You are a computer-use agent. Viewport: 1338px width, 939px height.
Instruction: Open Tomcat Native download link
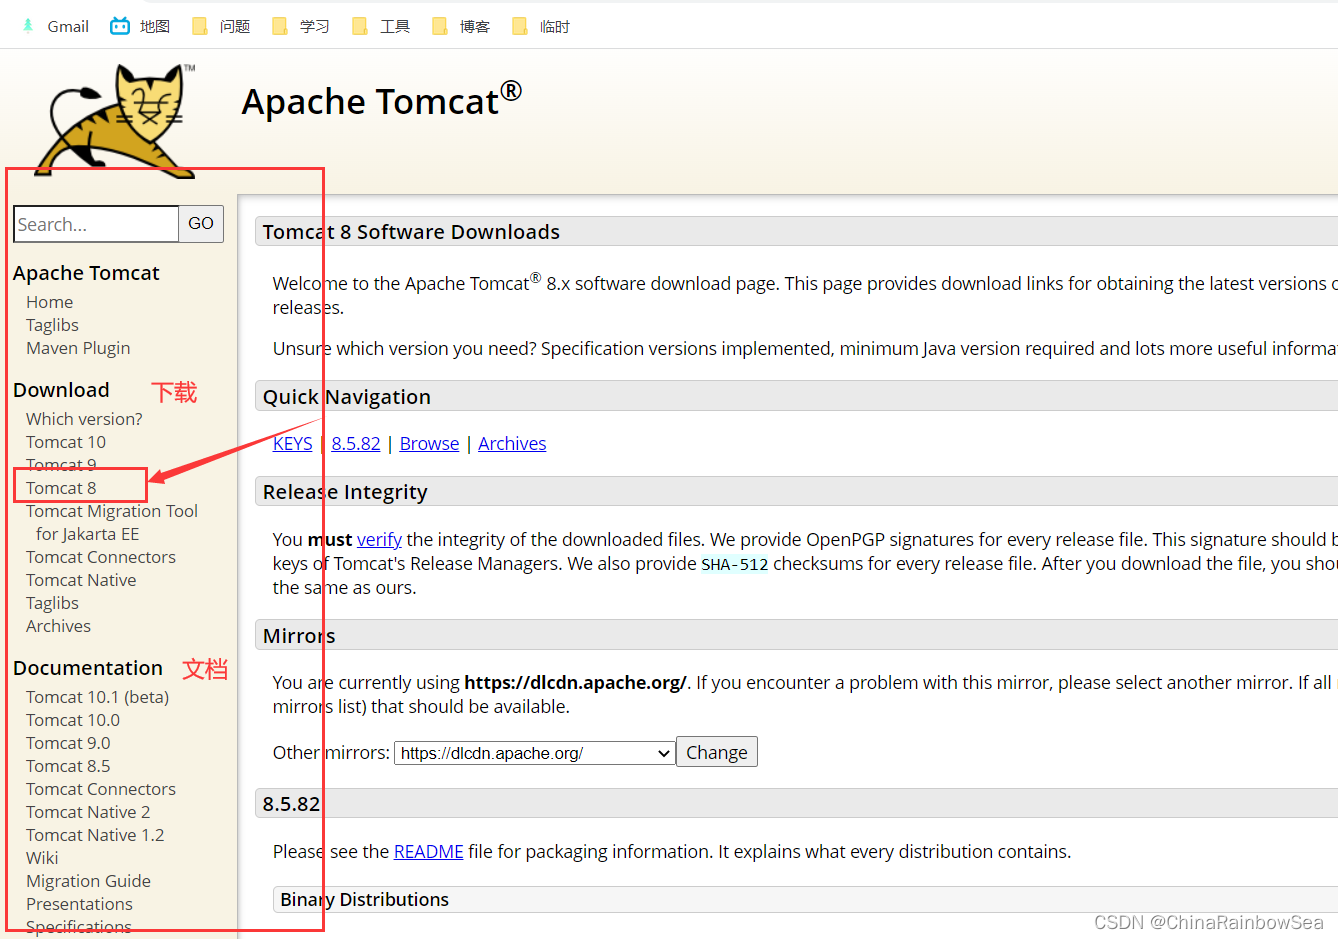coord(81,580)
